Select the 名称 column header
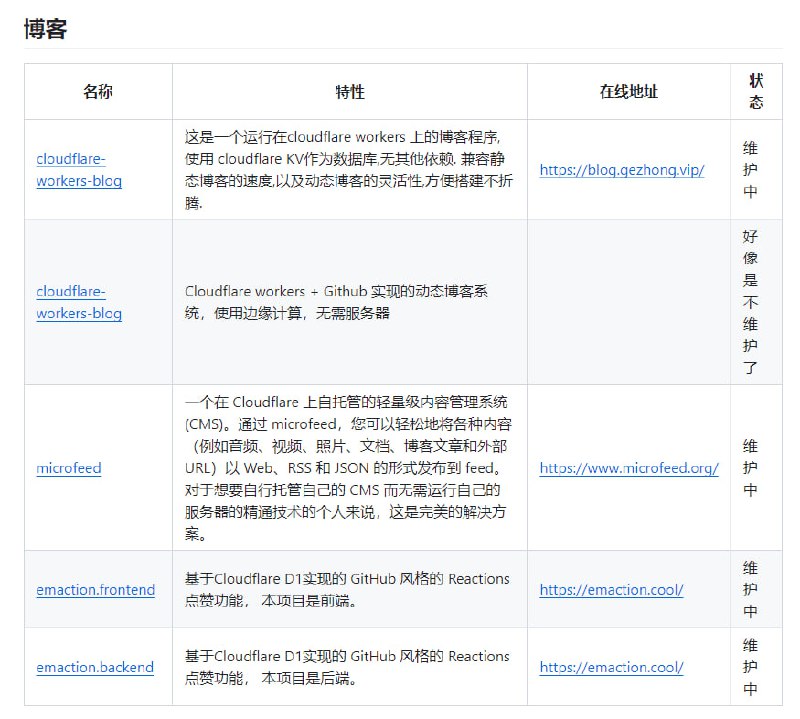Viewport: 800px width, 719px height. [97, 91]
